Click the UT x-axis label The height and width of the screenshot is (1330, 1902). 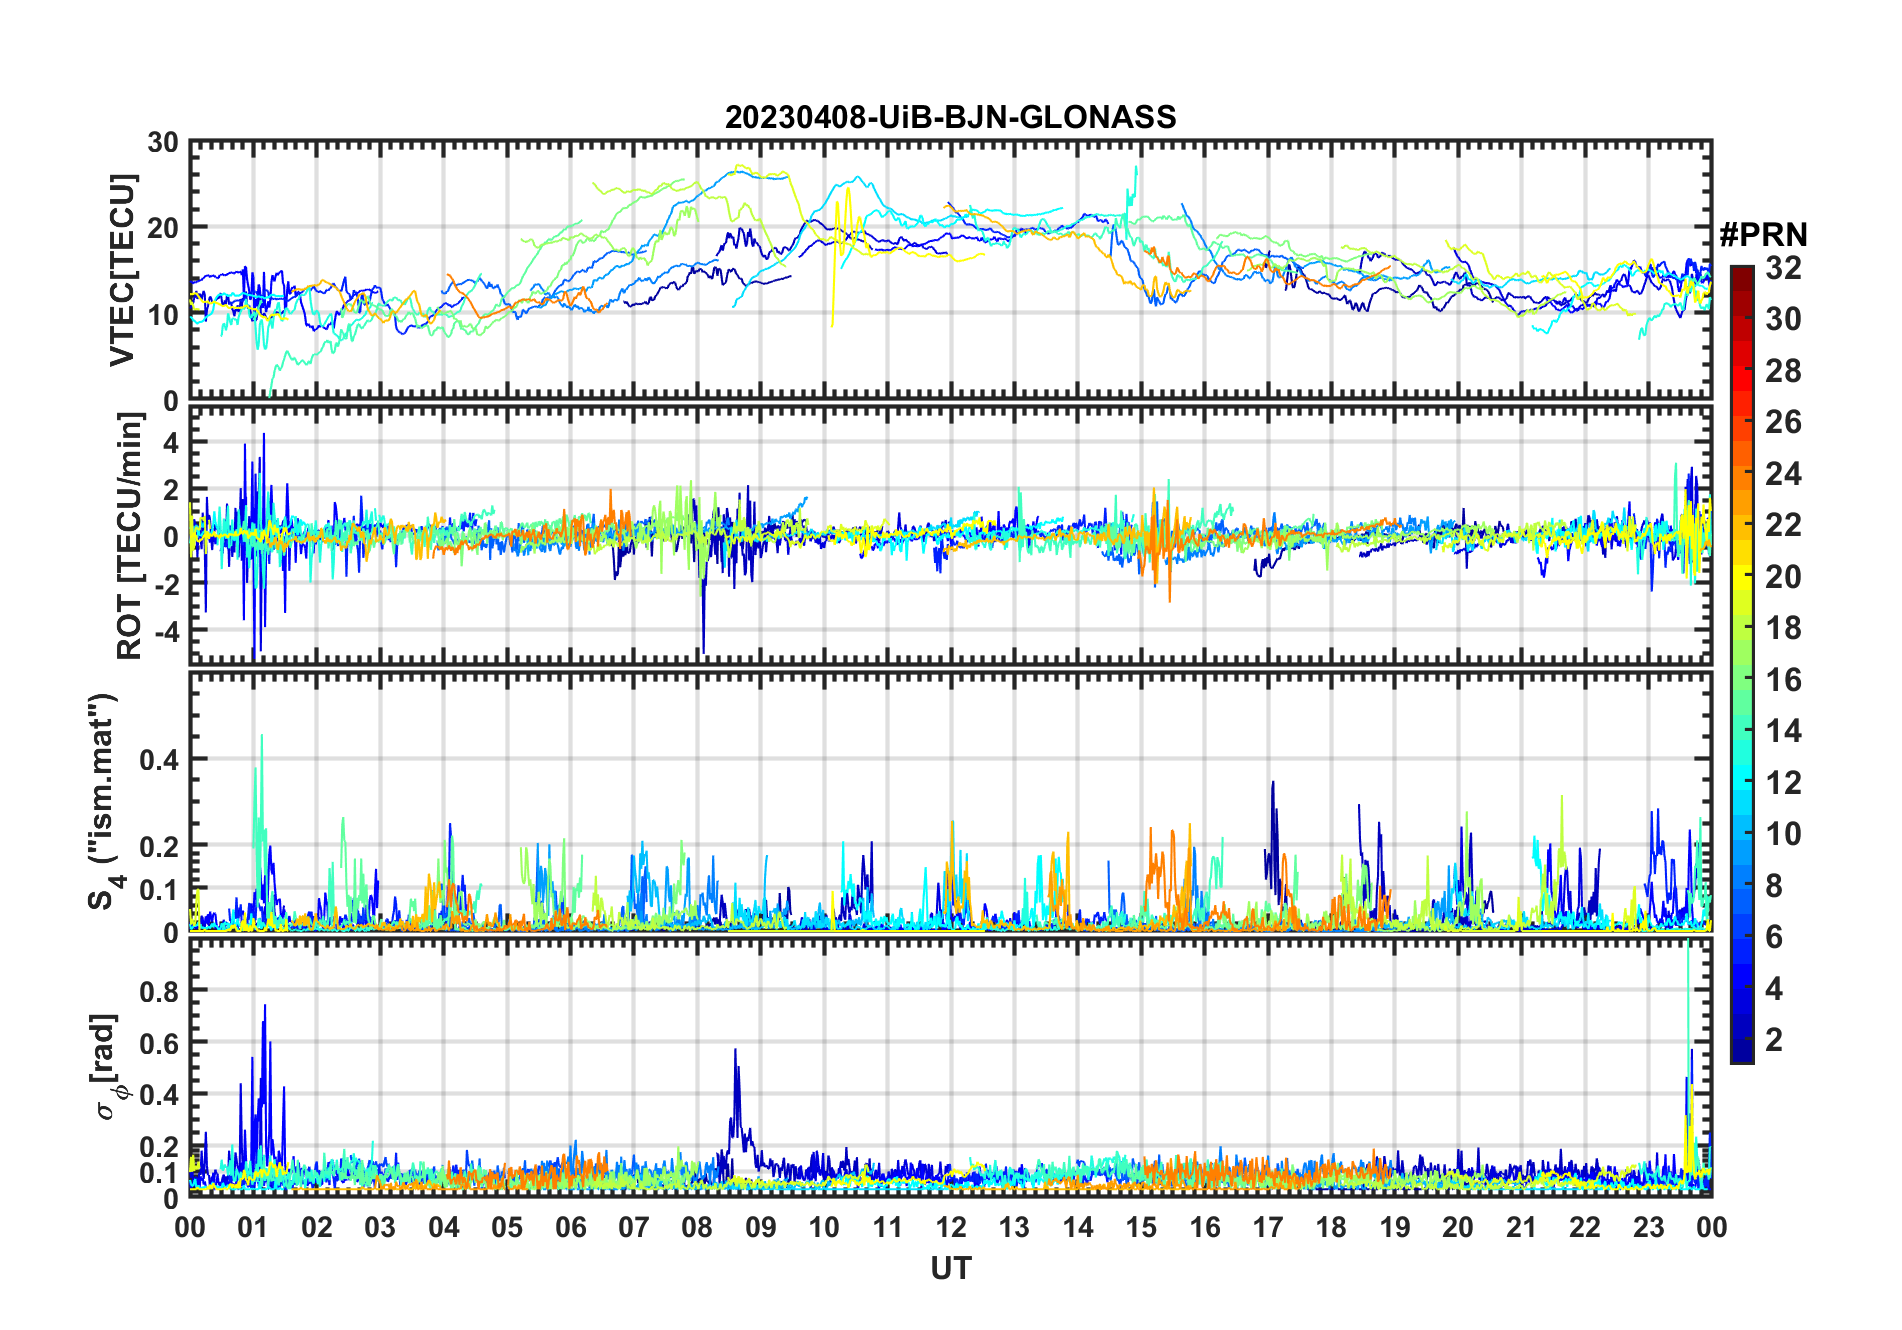(x=950, y=1269)
